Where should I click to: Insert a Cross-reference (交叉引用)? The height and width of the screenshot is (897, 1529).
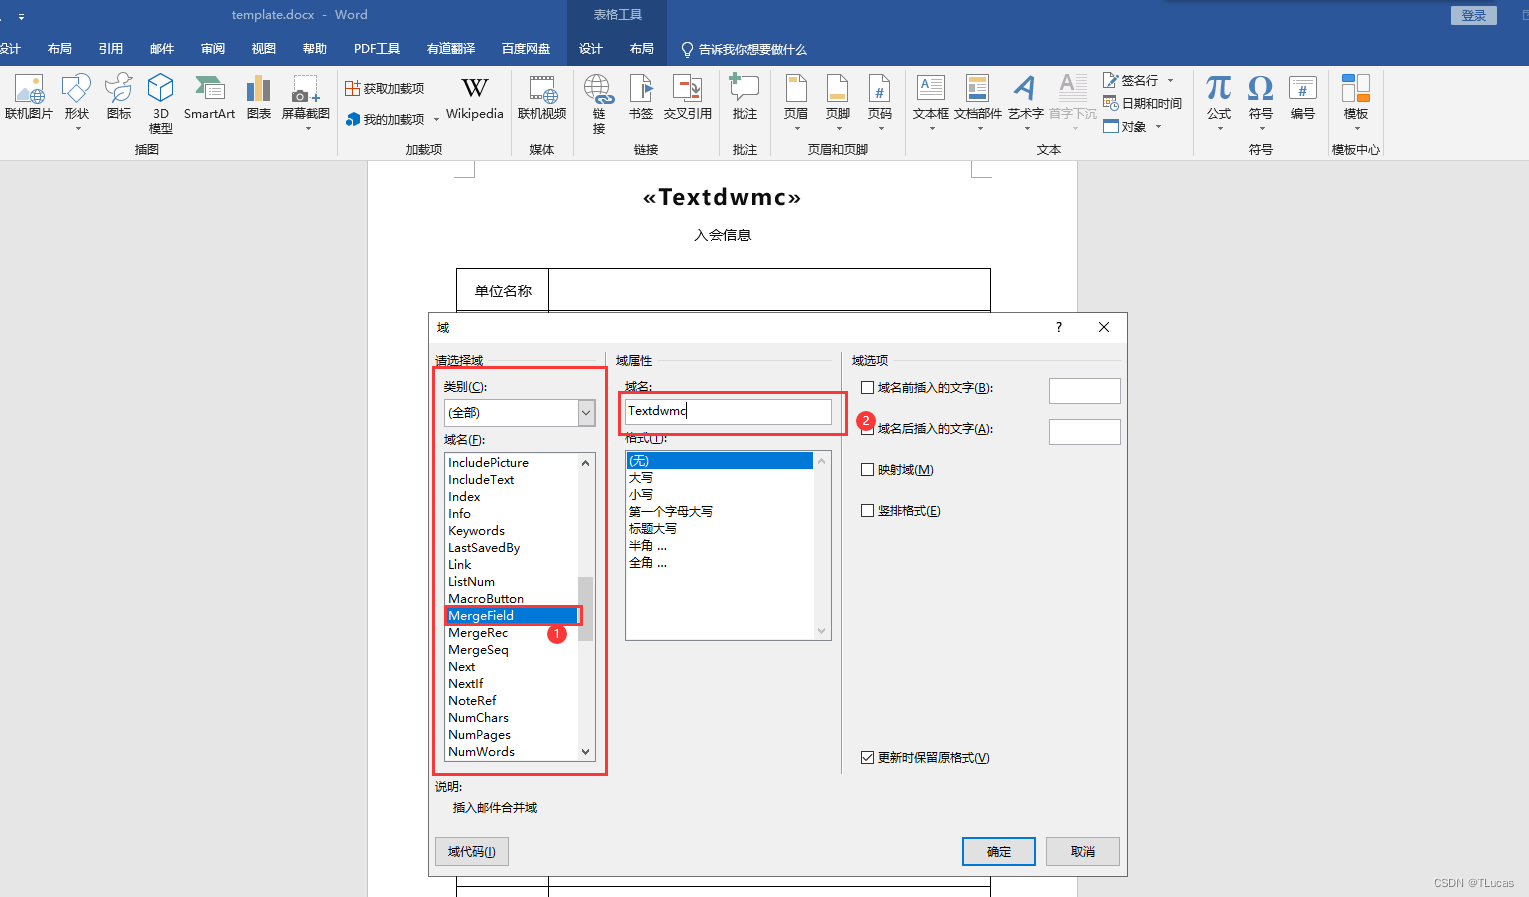click(x=688, y=97)
